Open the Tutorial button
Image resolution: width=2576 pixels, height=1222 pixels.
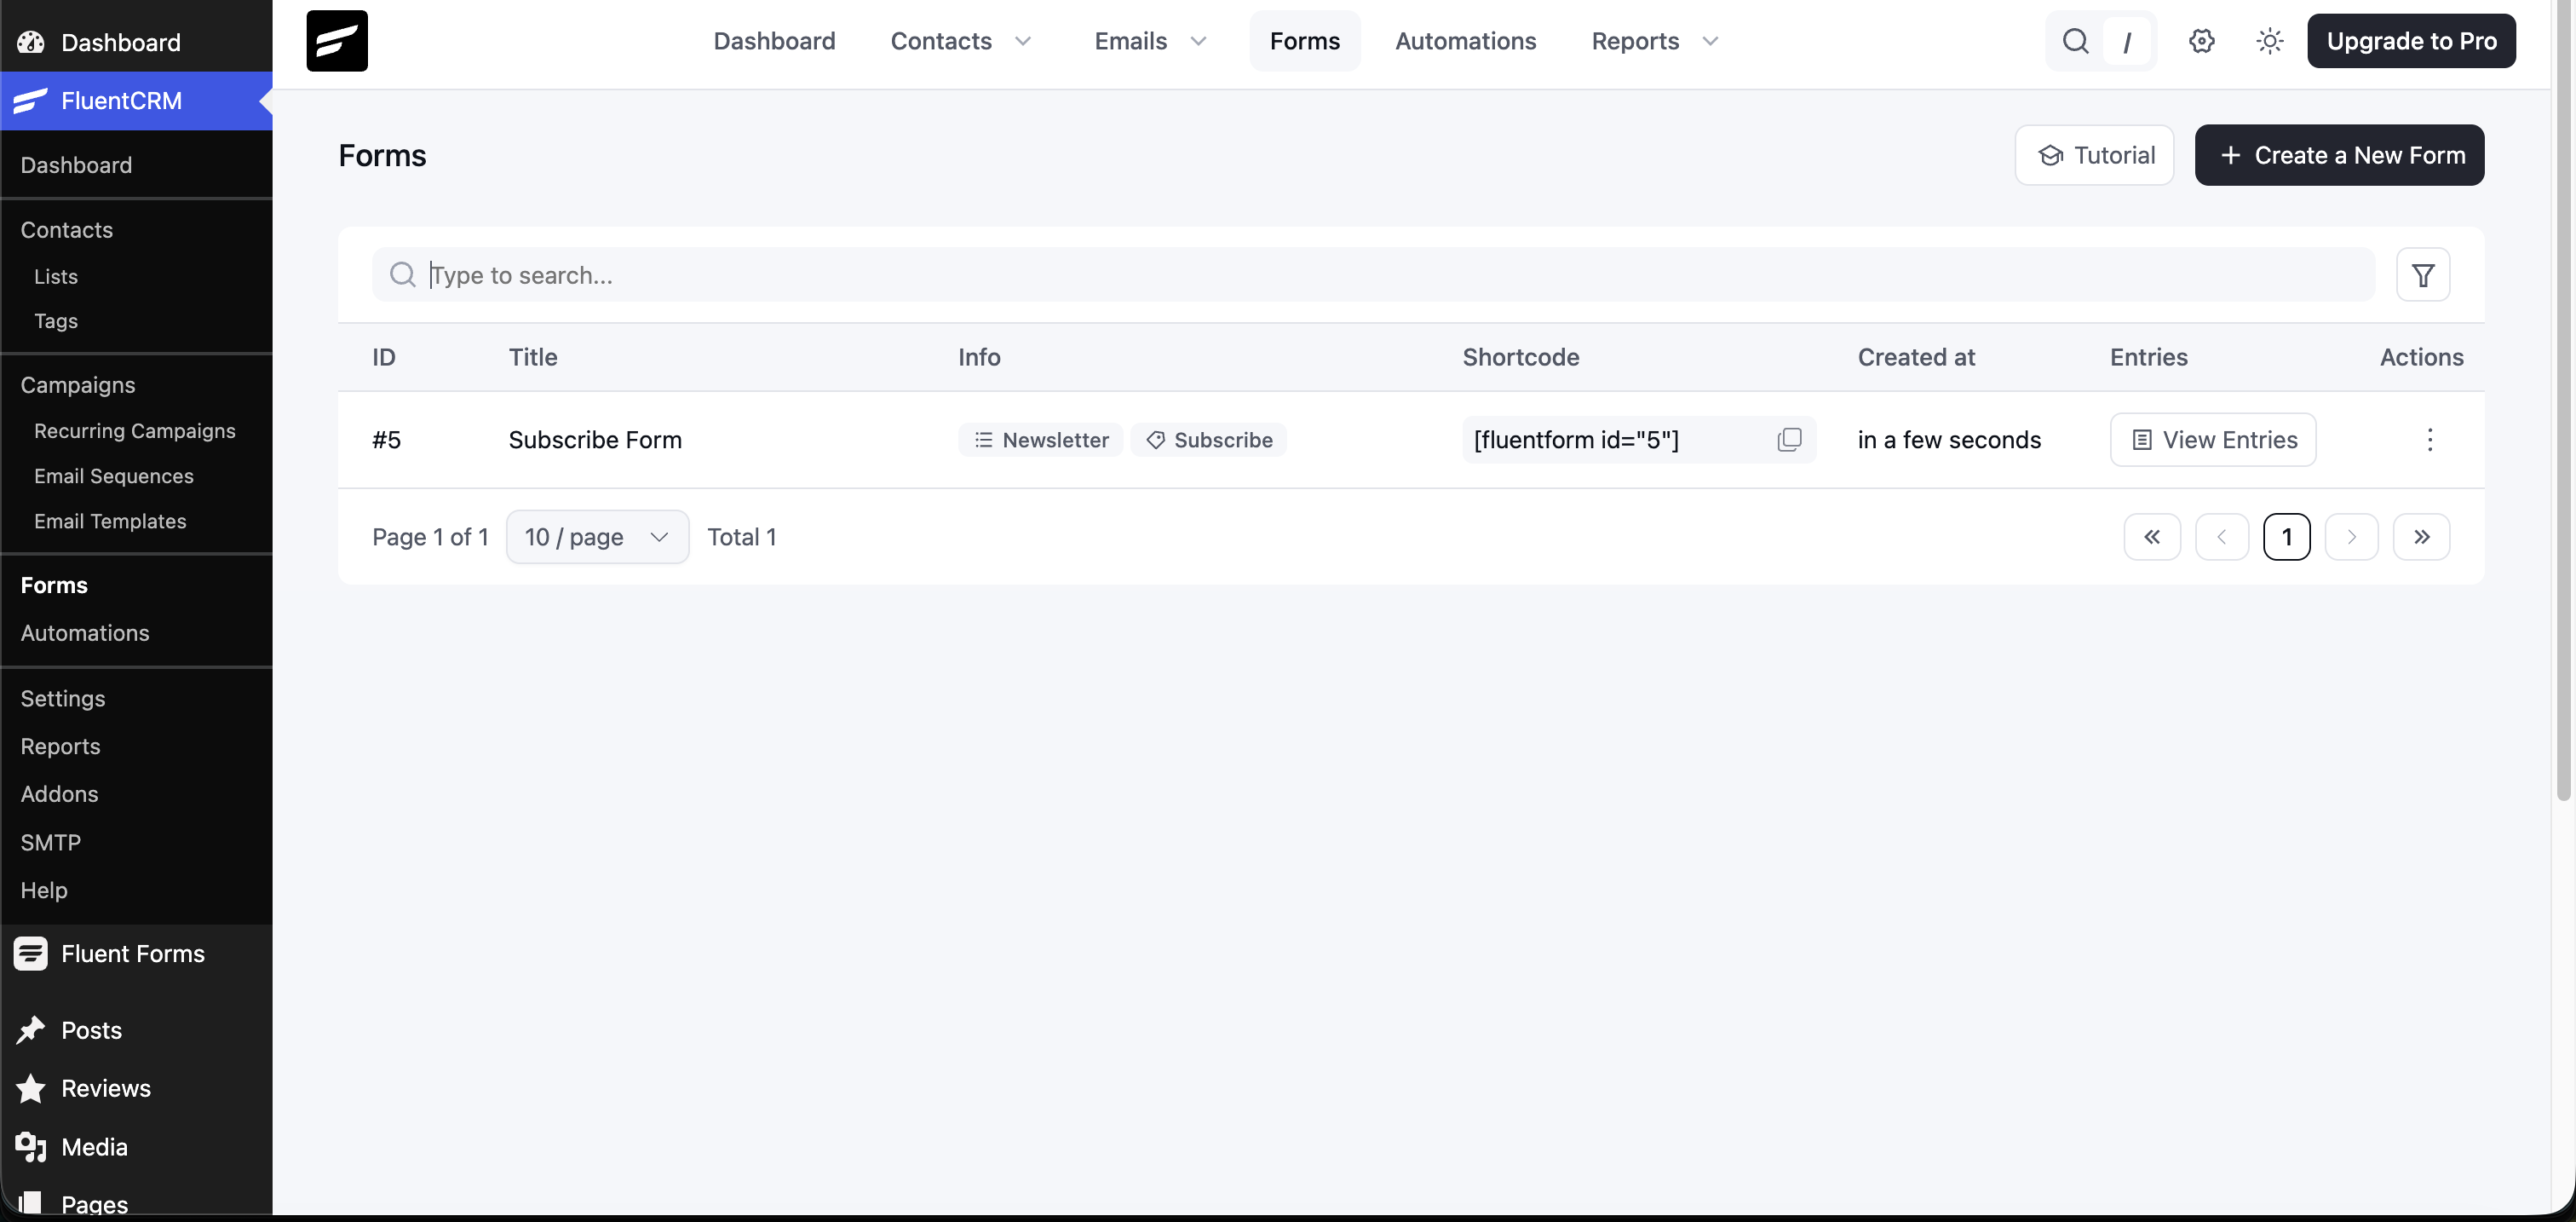[2094, 155]
